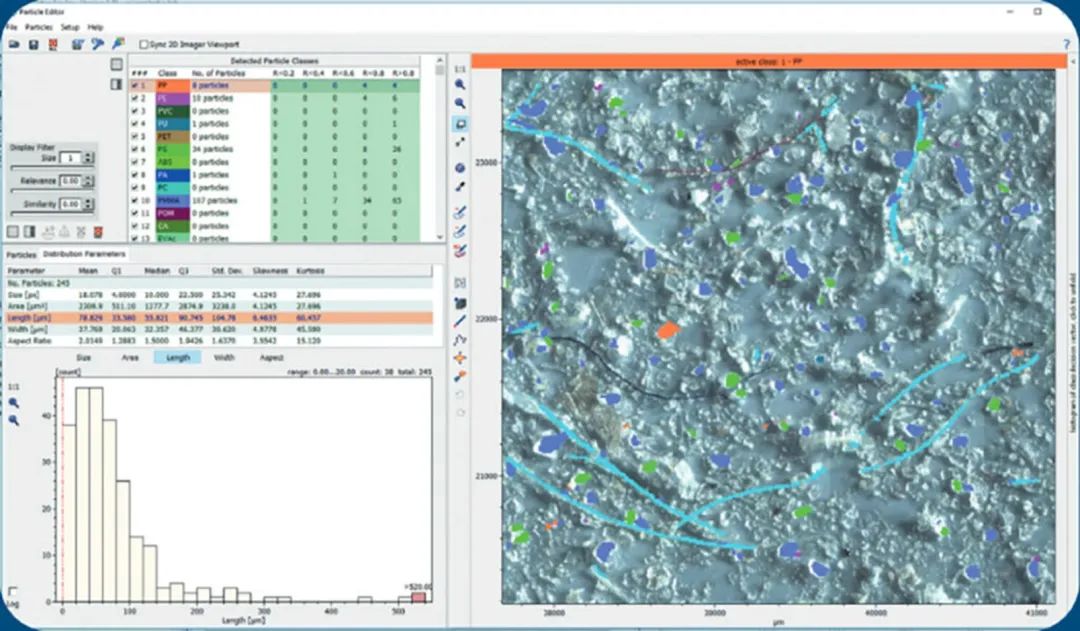
Task: Click the open folder icon in toolbar
Action: click(x=14, y=45)
